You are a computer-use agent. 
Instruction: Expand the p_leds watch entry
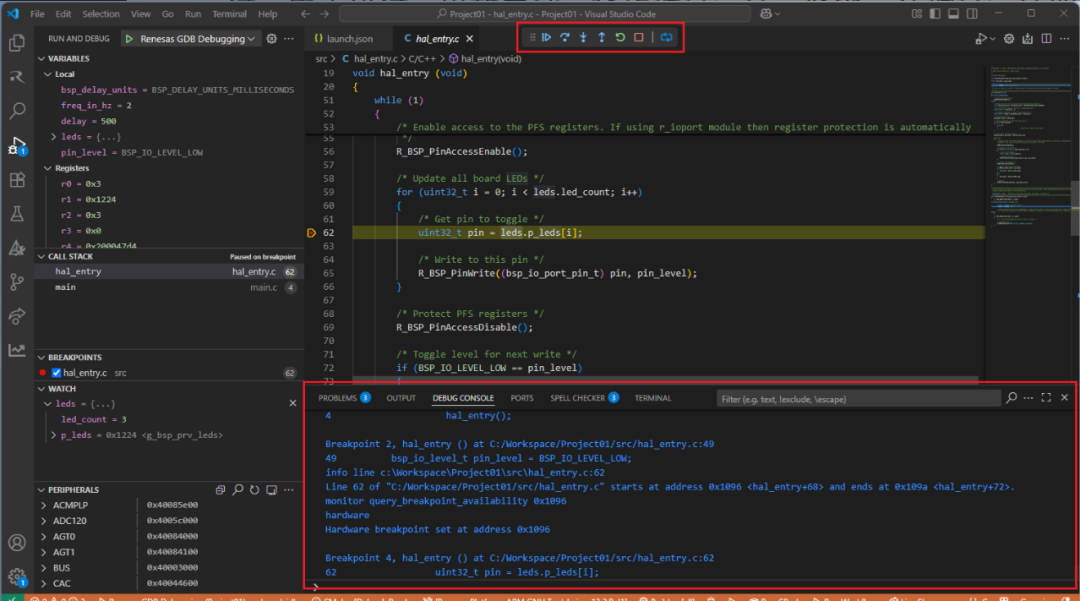click(54, 435)
